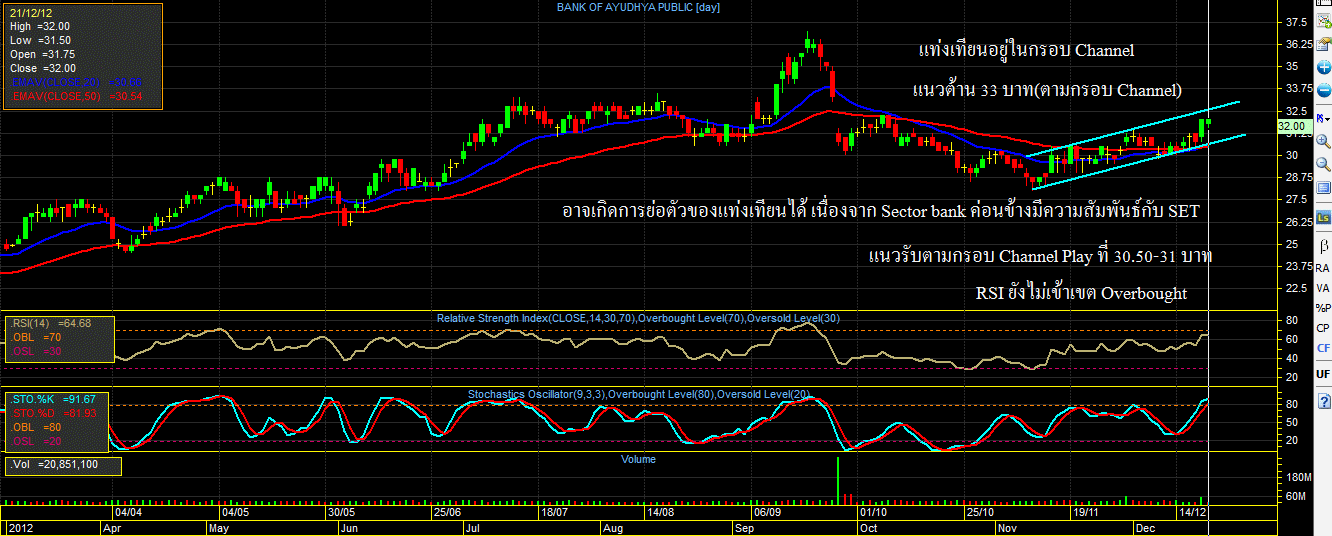Click the Vol =20,851,100 legend box
This screenshot has width=1332, height=536.
(x=64, y=465)
